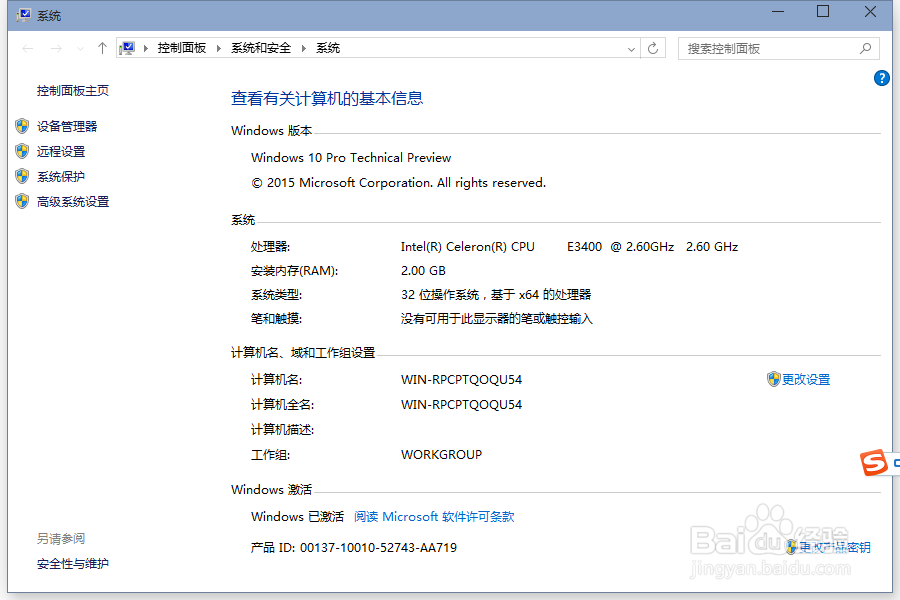
Task: Click the heading 查看有关计算机的基本信息
Action: point(327,98)
